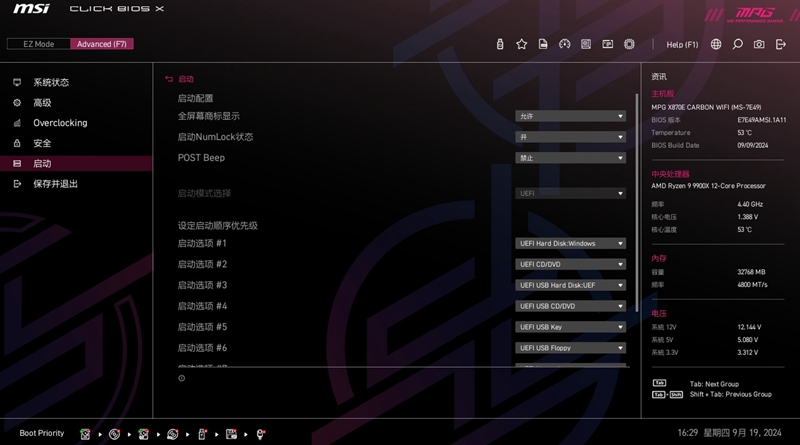This screenshot has height=445, width=800.
Task: Switch to EZ Mode
Action: point(39,44)
